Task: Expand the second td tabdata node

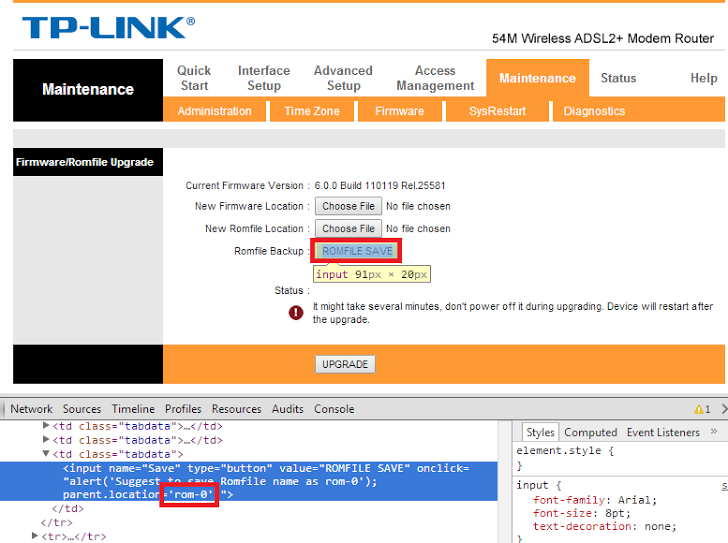Action: [x=46, y=440]
